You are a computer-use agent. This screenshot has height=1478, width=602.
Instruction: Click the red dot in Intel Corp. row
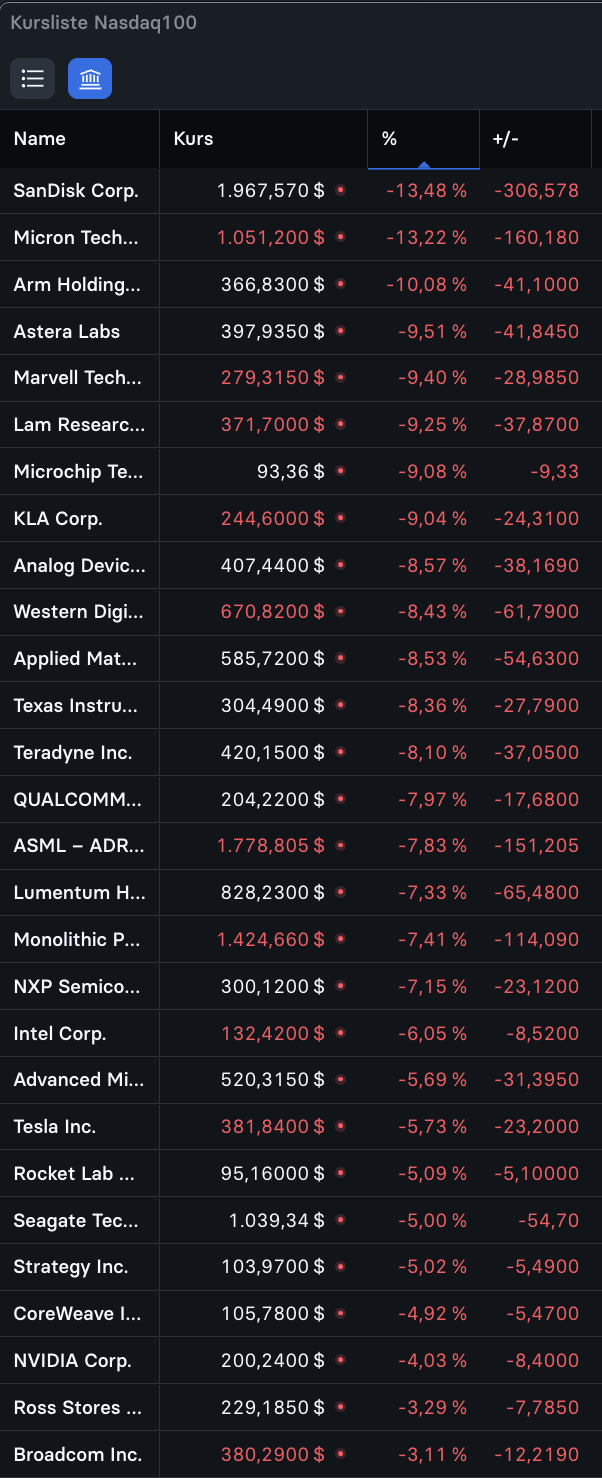pos(340,1033)
